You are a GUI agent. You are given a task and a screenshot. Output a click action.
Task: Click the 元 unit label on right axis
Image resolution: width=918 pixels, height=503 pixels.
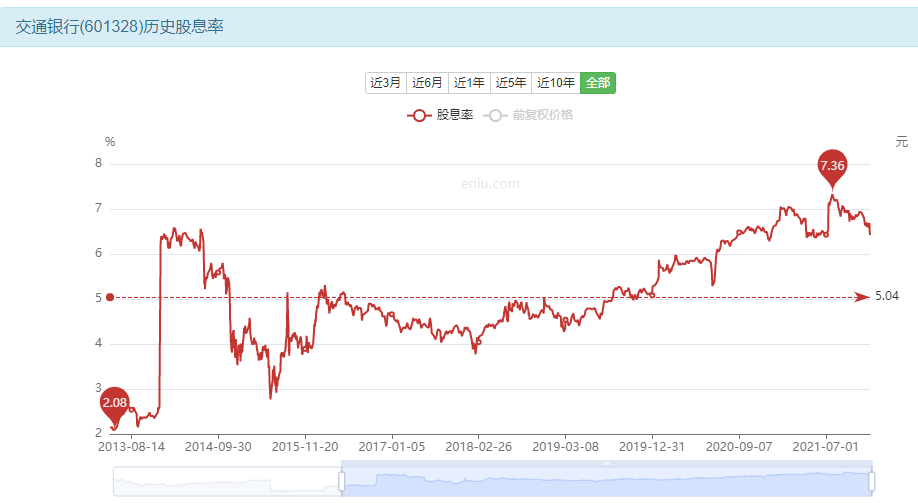click(902, 142)
